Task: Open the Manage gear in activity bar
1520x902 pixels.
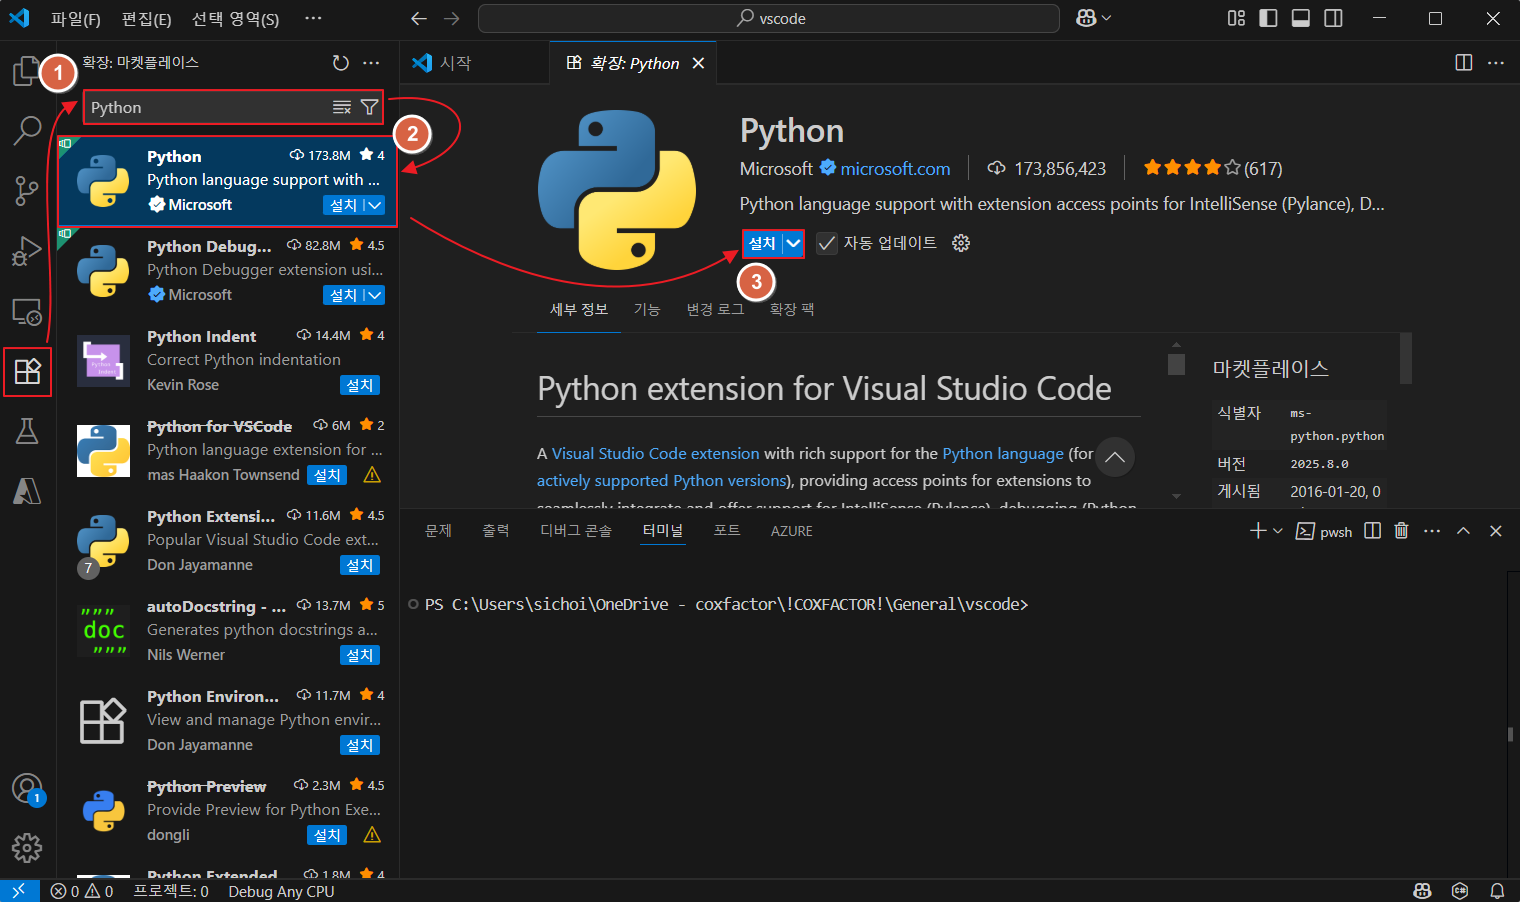Action: tap(27, 848)
